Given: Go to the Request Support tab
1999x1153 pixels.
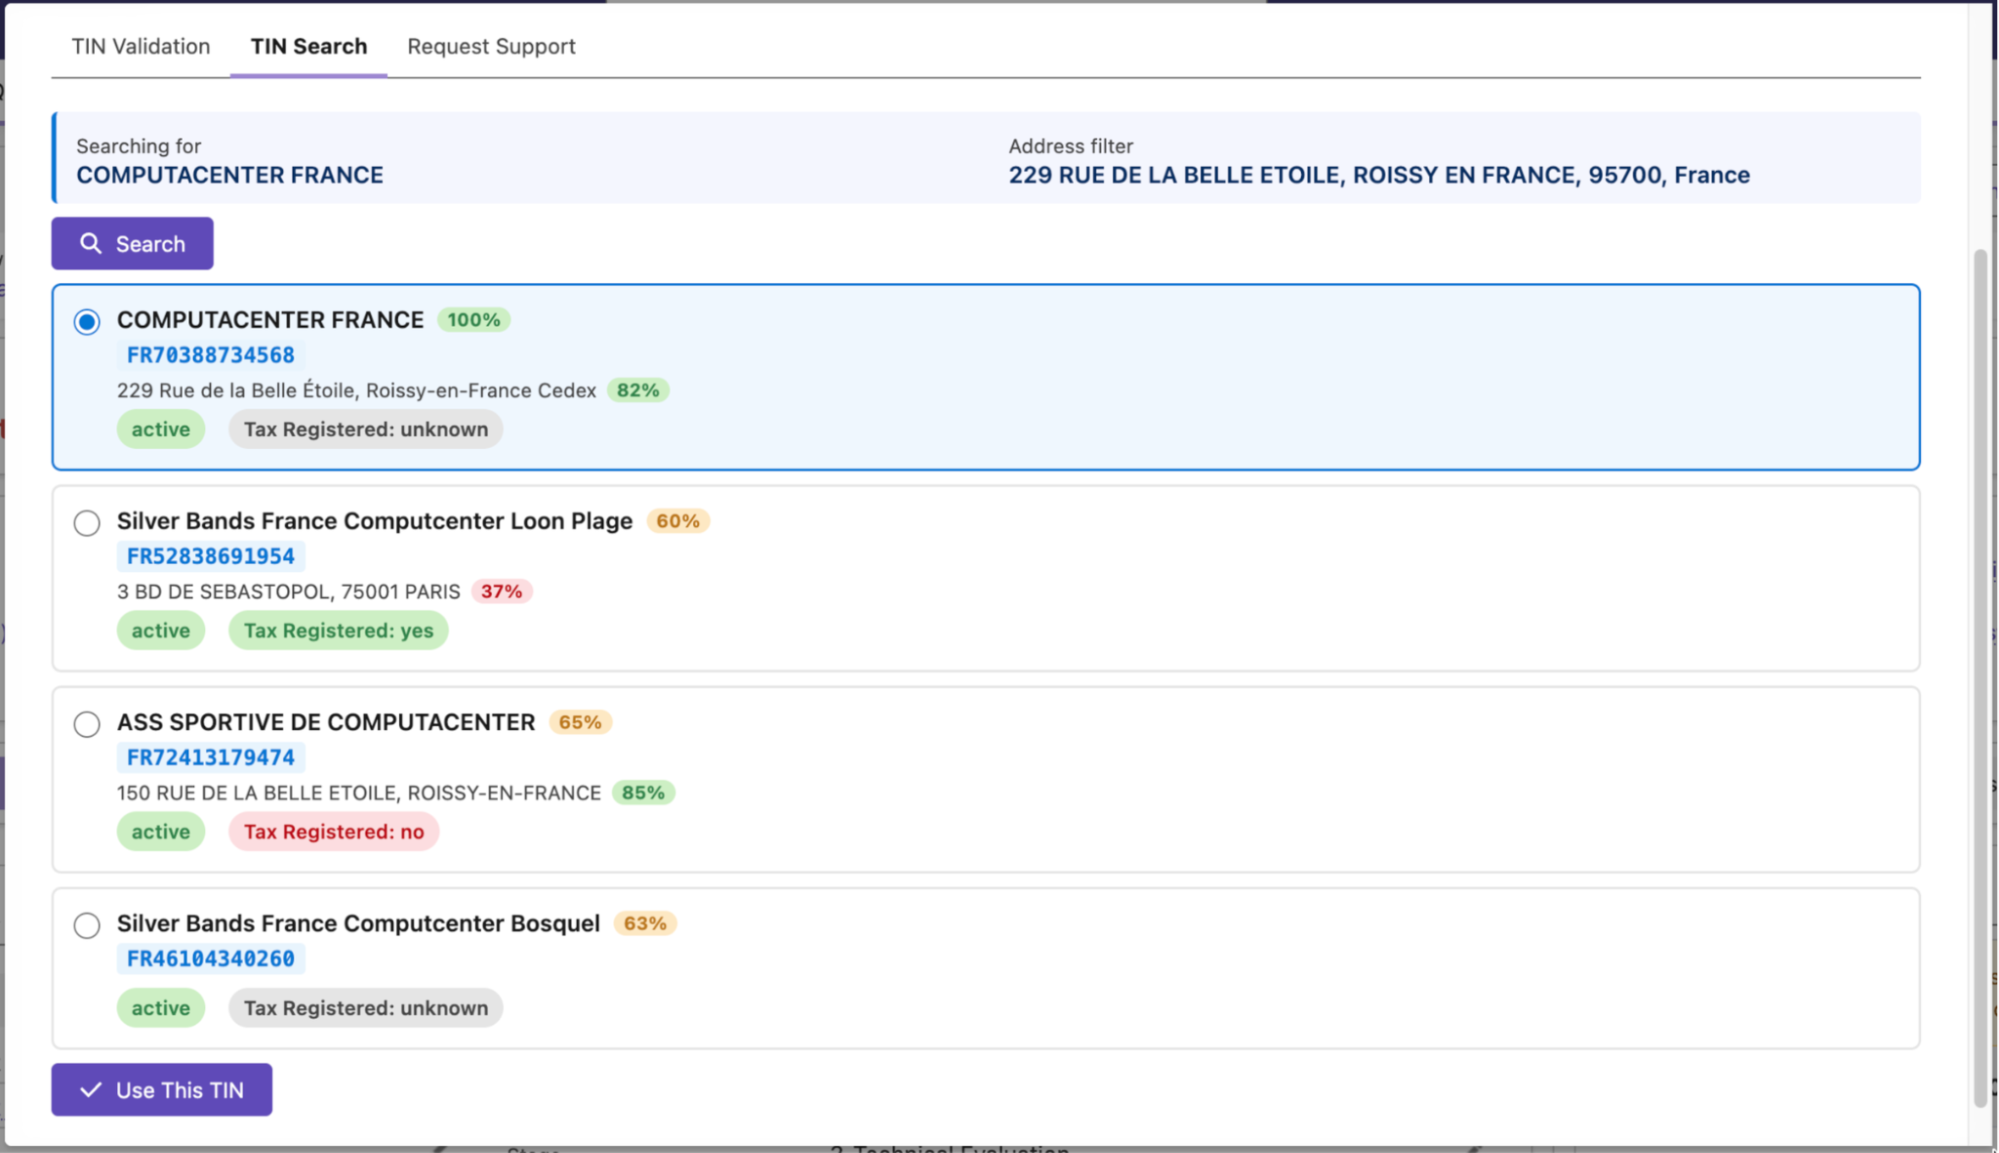Looking at the screenshot, I should pyautogui.click(x=491, y=46).
